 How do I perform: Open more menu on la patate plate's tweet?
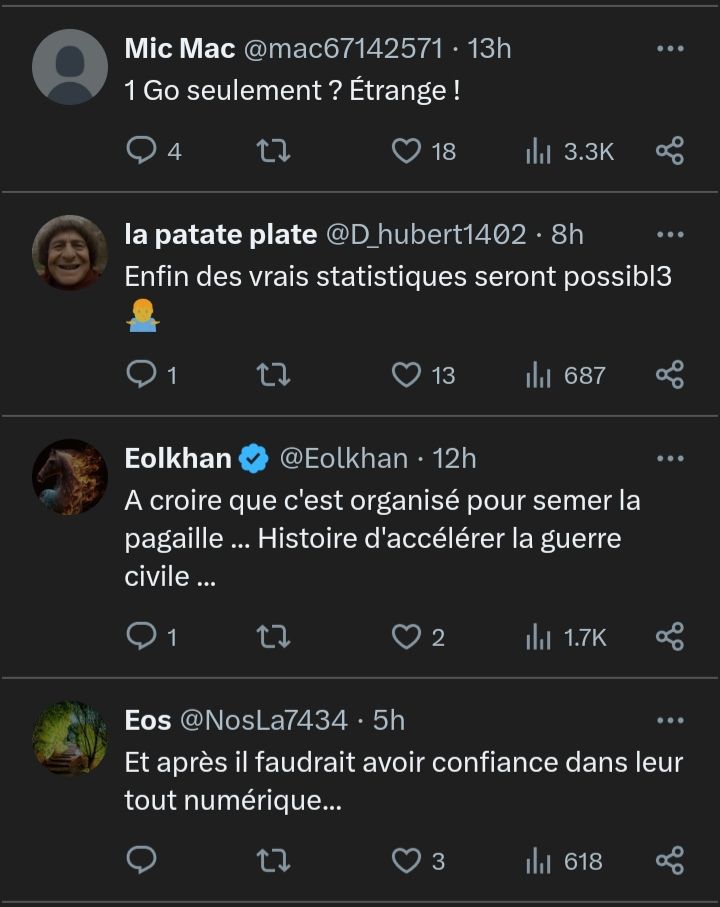pos(669,234)
